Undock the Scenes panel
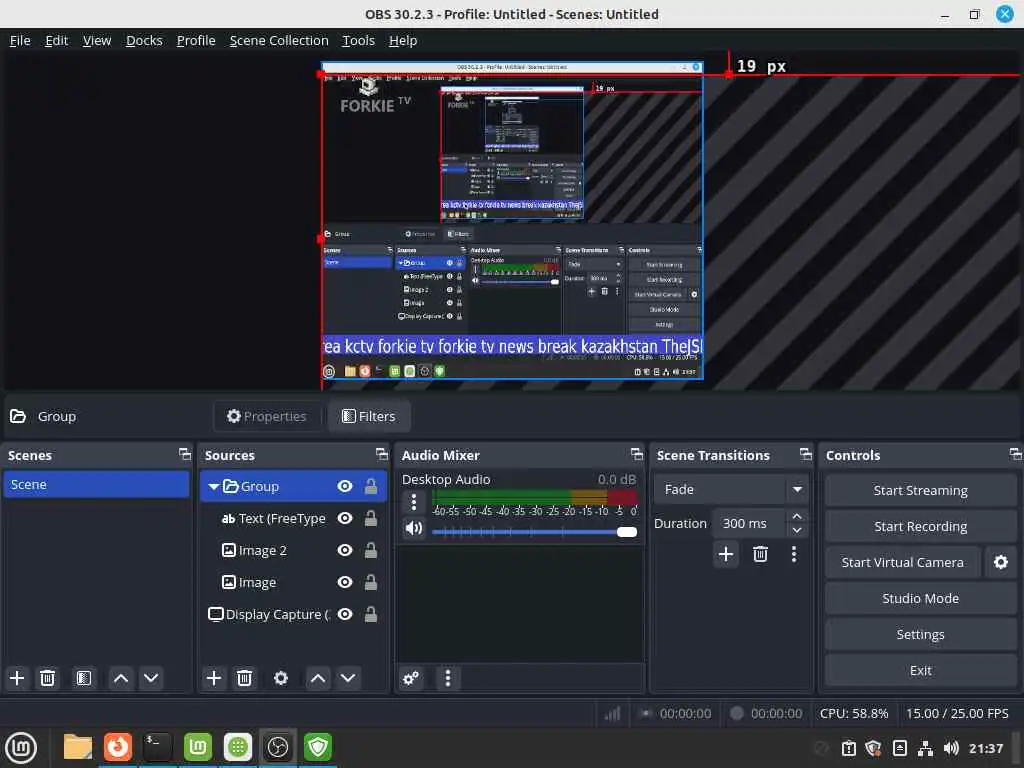 (x=185, y=454)
